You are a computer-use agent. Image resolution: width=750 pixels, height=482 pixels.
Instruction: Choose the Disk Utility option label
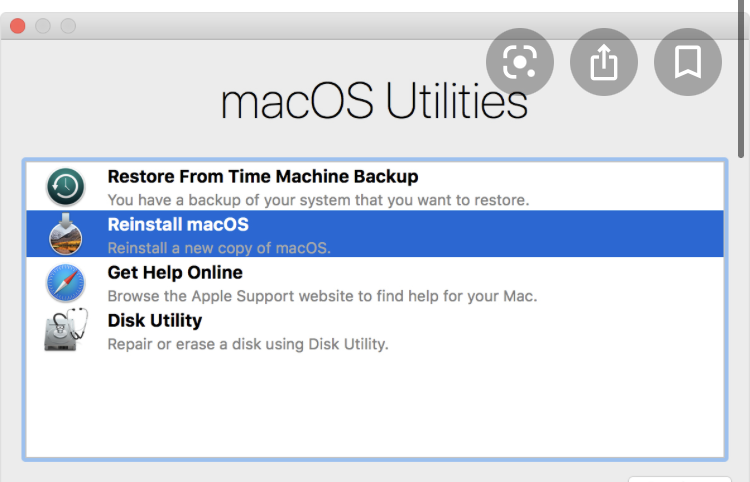tap(155, 320)
